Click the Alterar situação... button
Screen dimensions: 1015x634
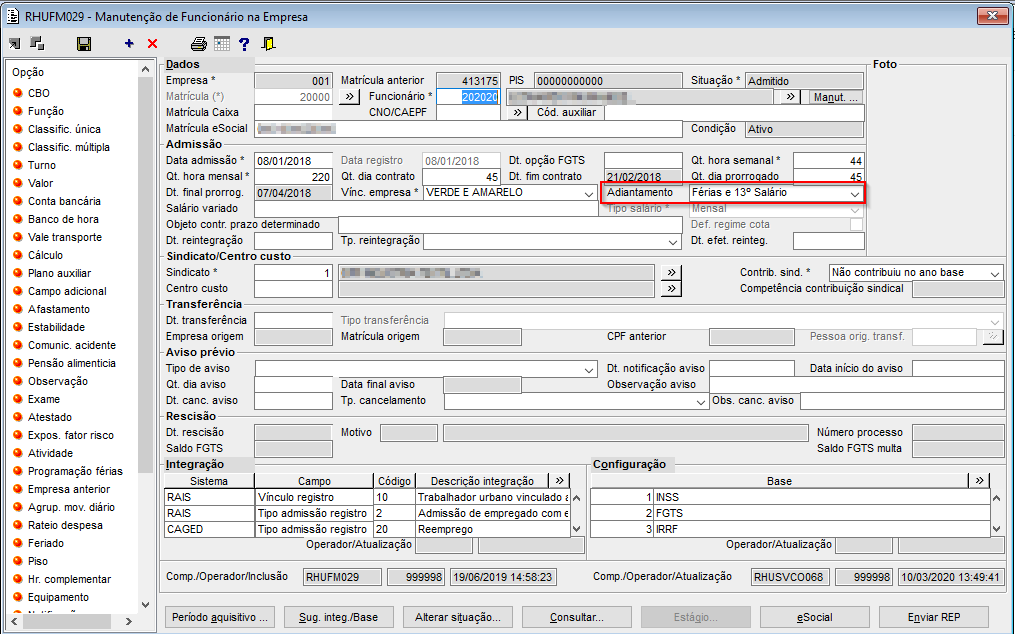[458, 617]
